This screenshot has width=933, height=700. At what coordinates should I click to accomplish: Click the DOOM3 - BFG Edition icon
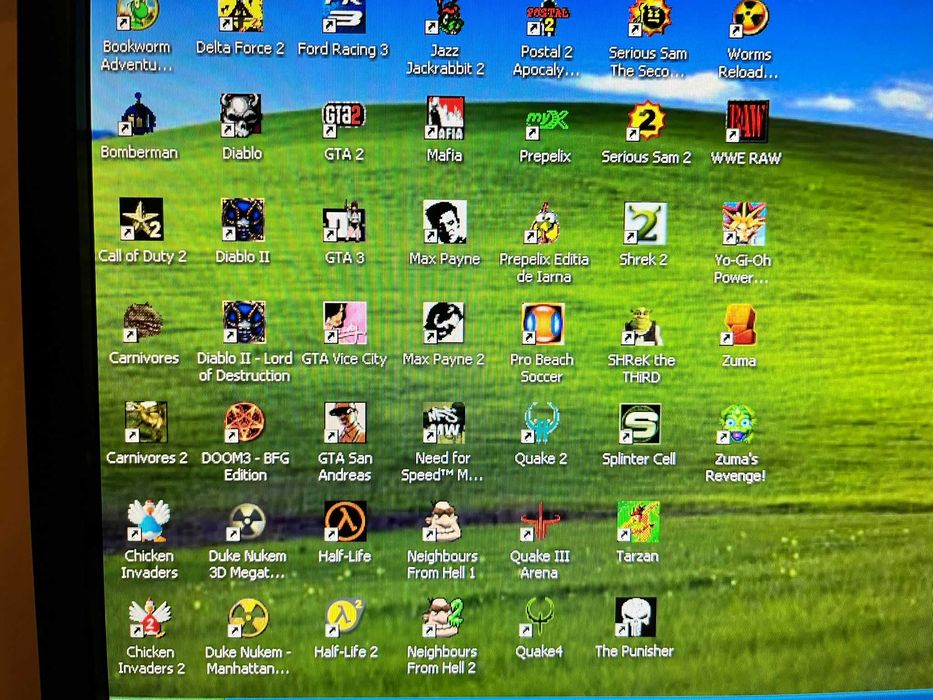(245, 423)
